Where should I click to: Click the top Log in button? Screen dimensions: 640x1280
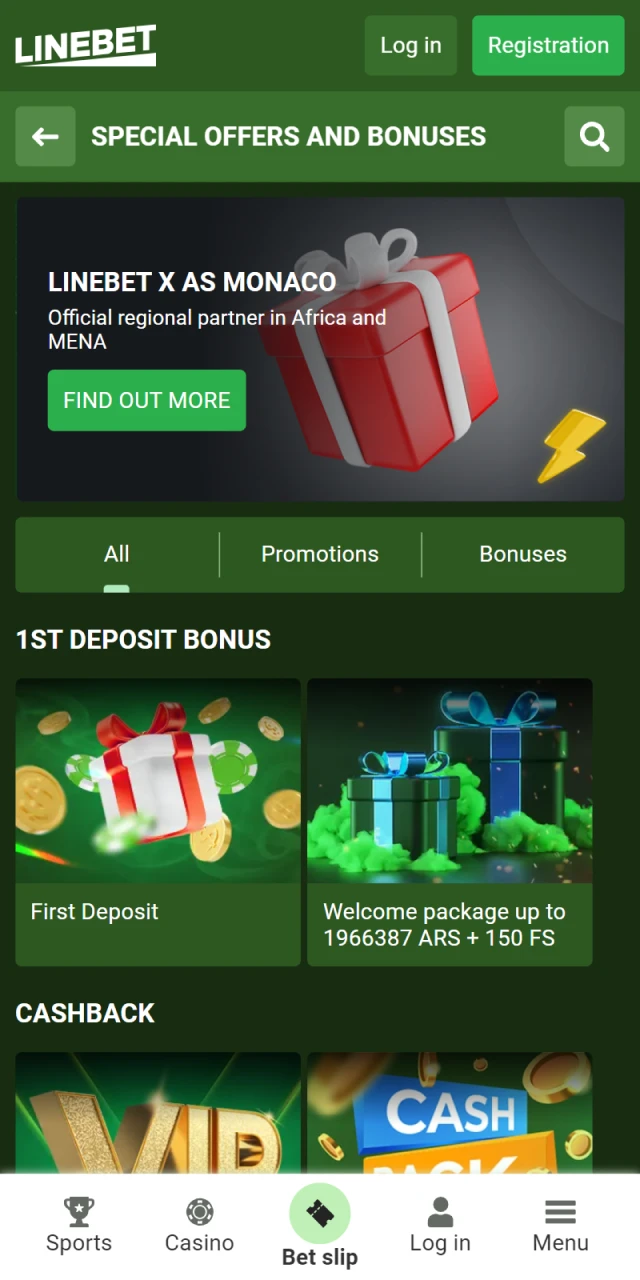click(411, 45)
